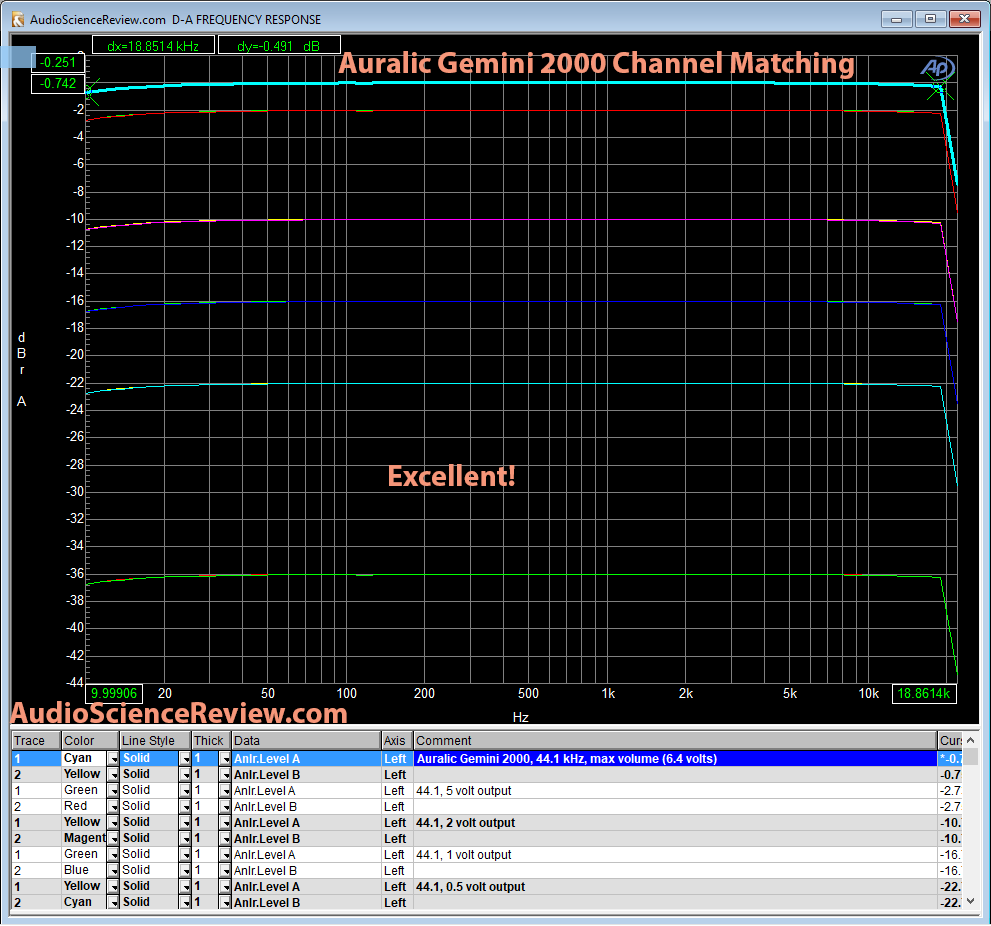Open the thickness dropdown for the max volume row
This screenshot has height=926, width=991.
[x=225, y=758]
